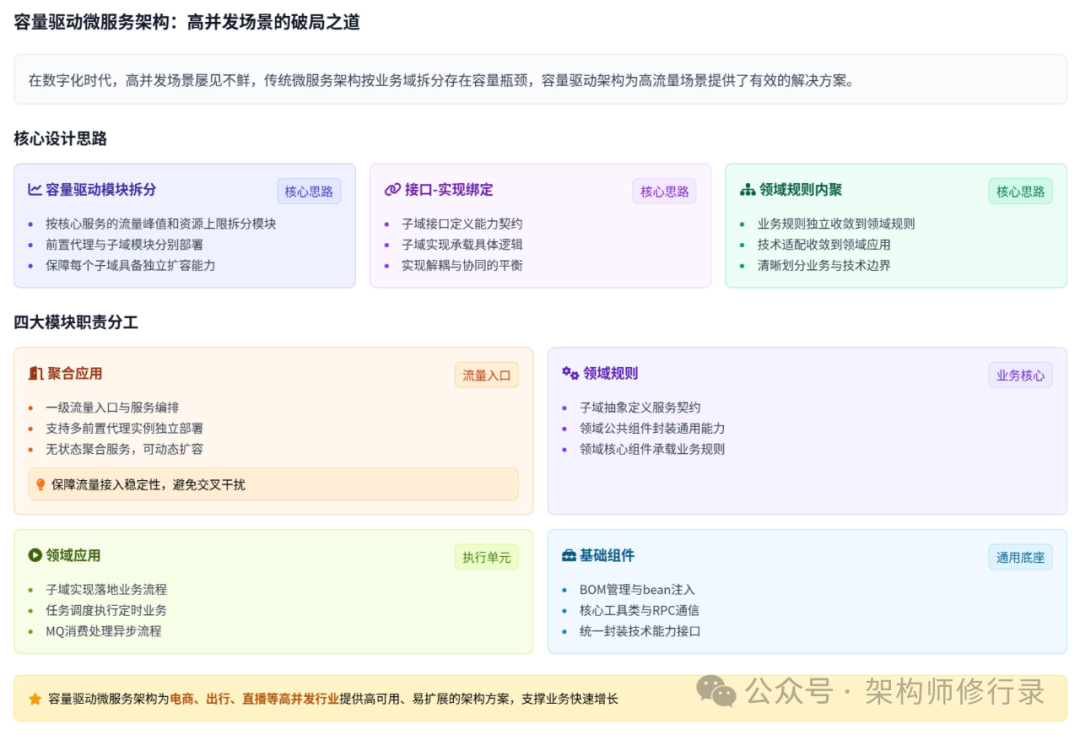Click the bullet 清晰划分业务与技术边界
The image size is (1080, 735).
point(824,265)
